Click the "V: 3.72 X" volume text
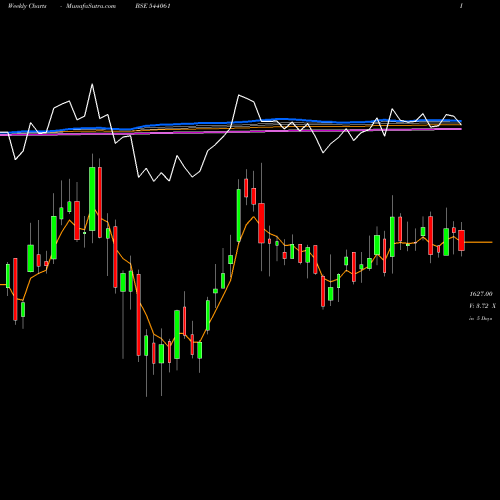 click(x=482, y=306)
